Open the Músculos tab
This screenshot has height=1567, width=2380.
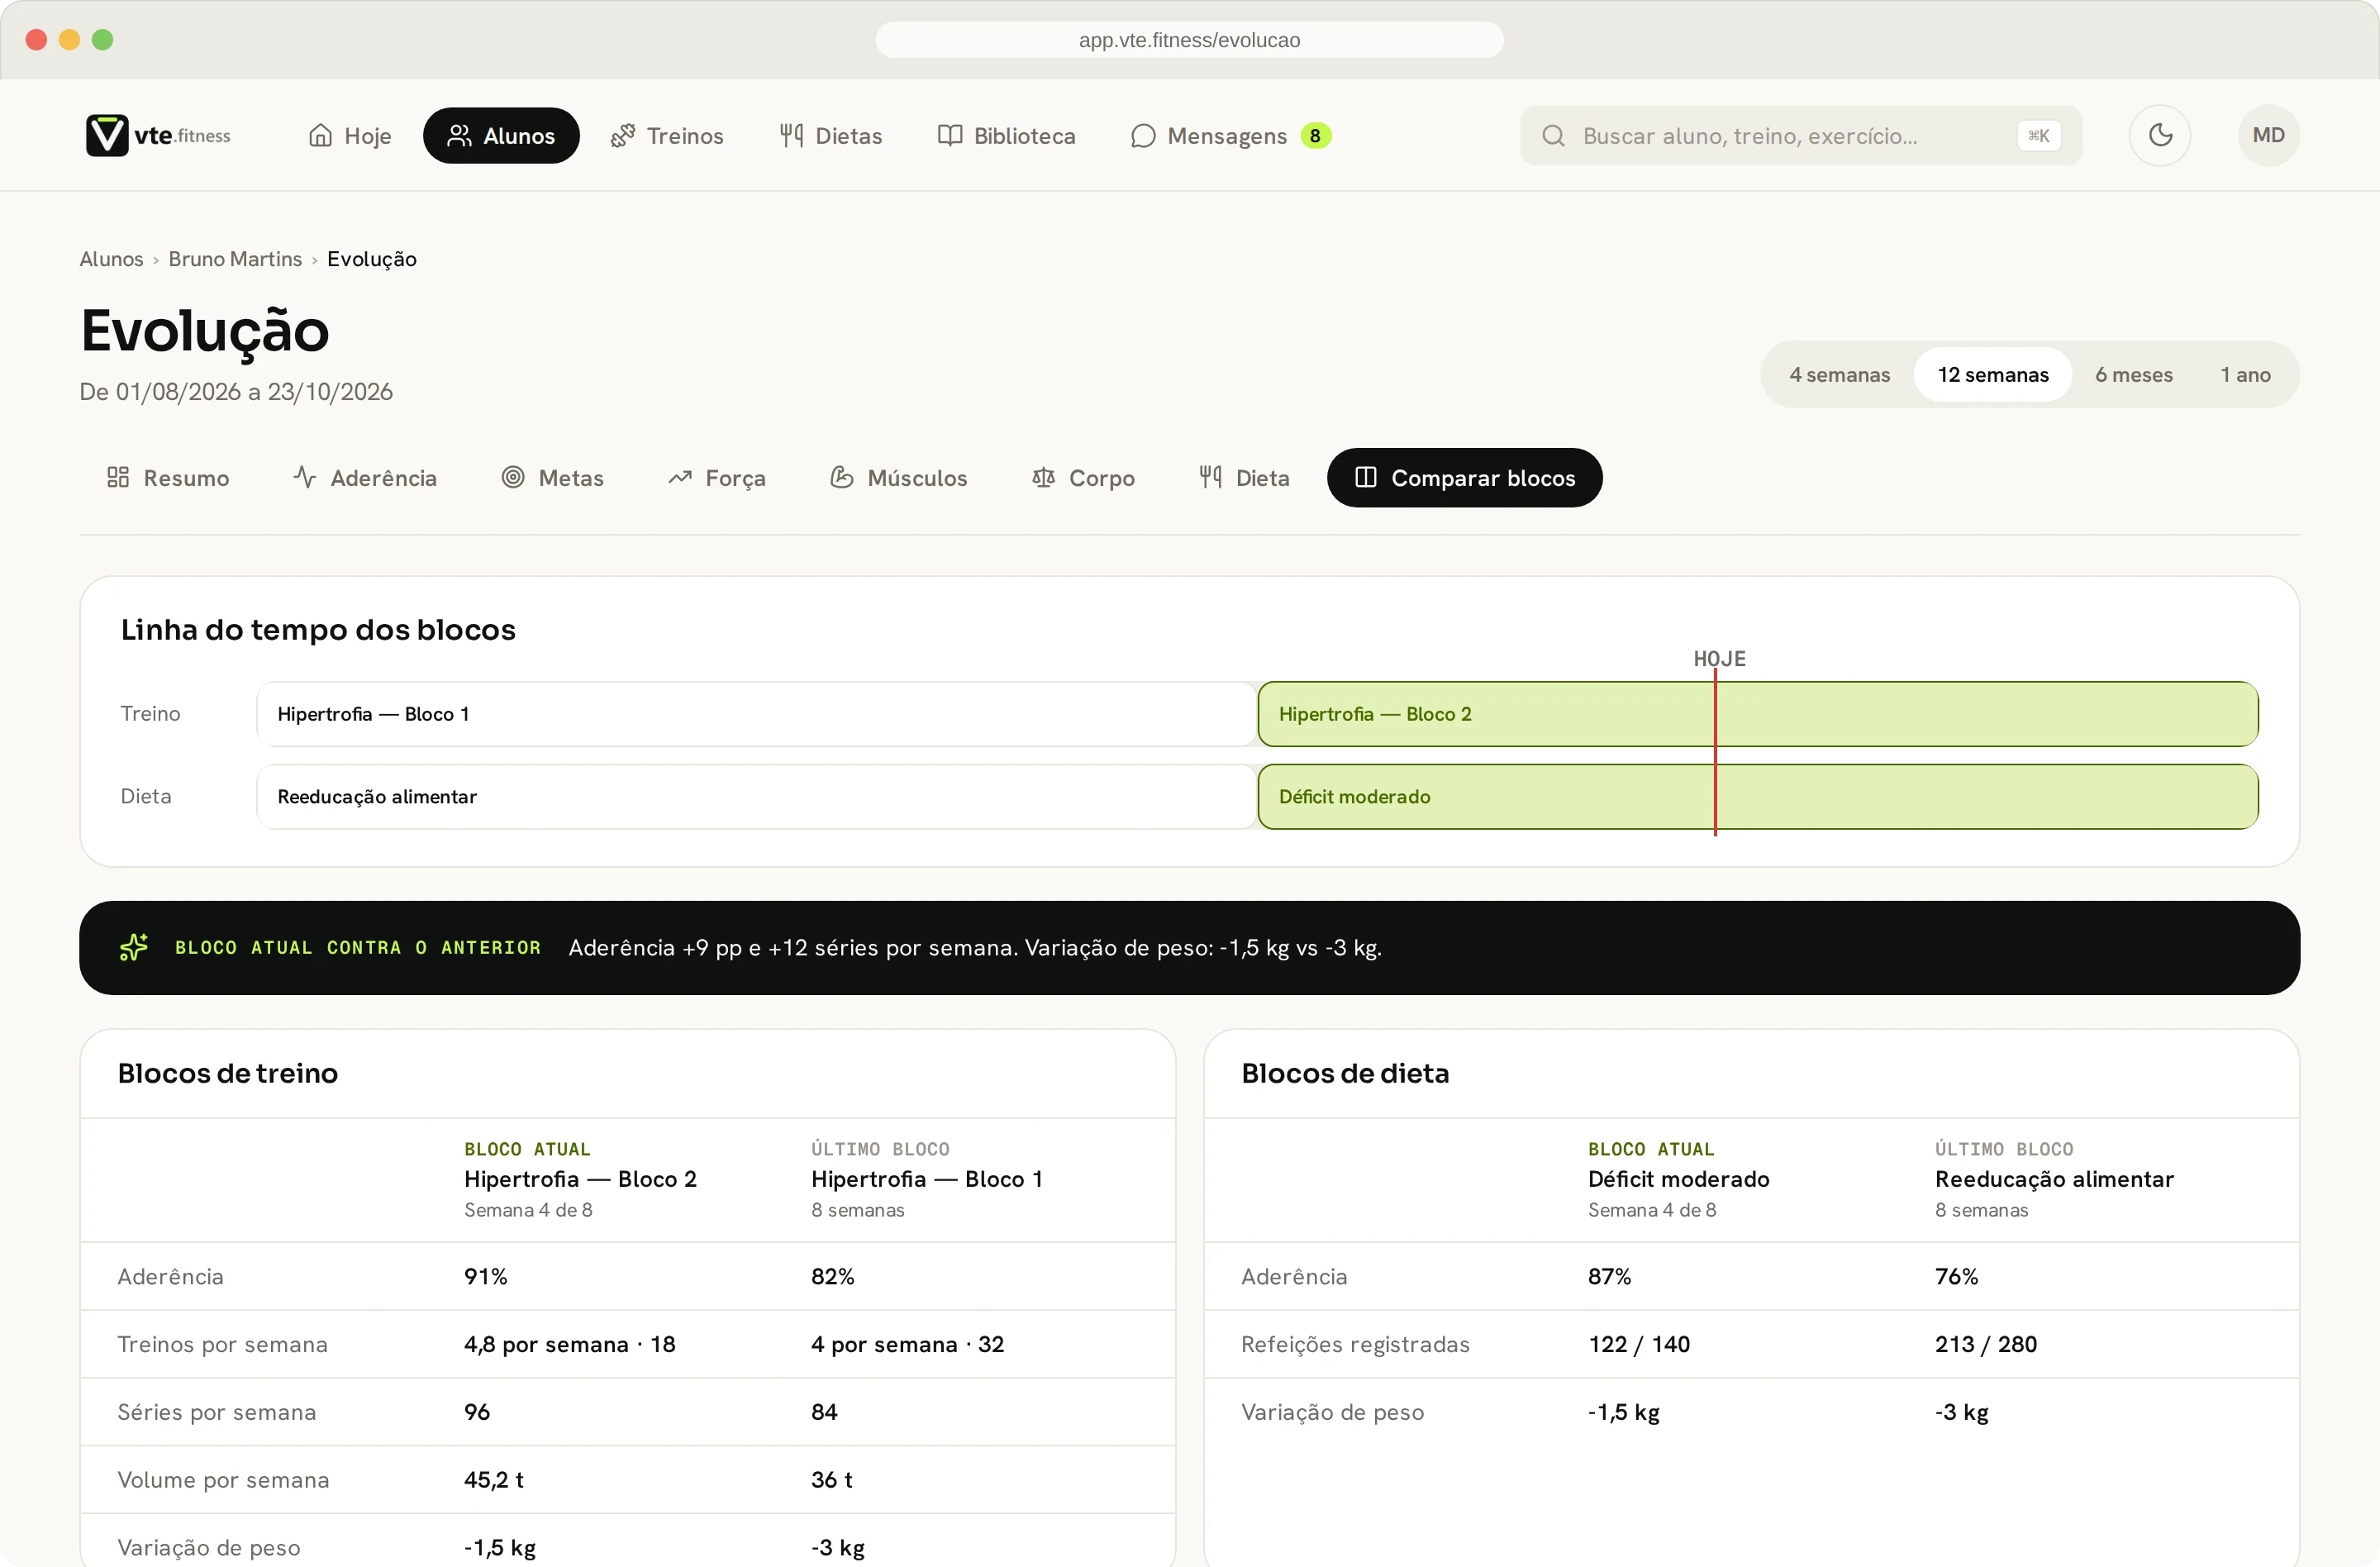[x=898, y=477]
